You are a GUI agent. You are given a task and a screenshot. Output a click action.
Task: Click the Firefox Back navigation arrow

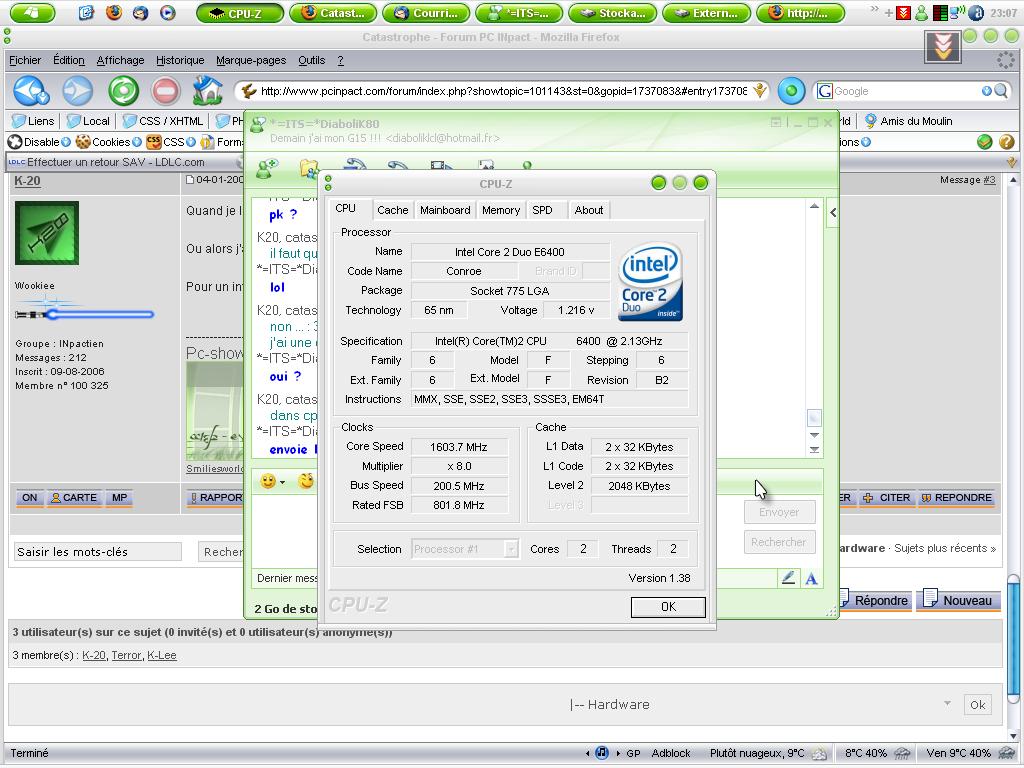[31, 91]
